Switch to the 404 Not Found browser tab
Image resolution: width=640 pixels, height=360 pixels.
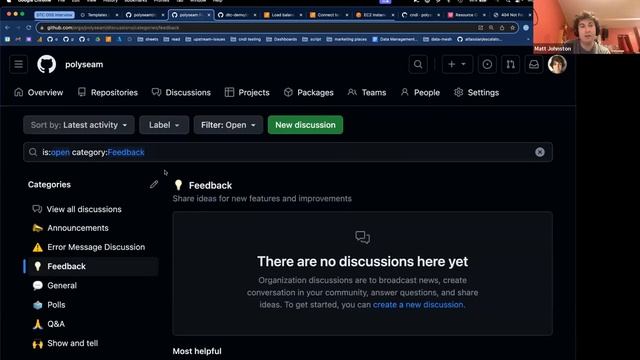click(x=512, y=15)
